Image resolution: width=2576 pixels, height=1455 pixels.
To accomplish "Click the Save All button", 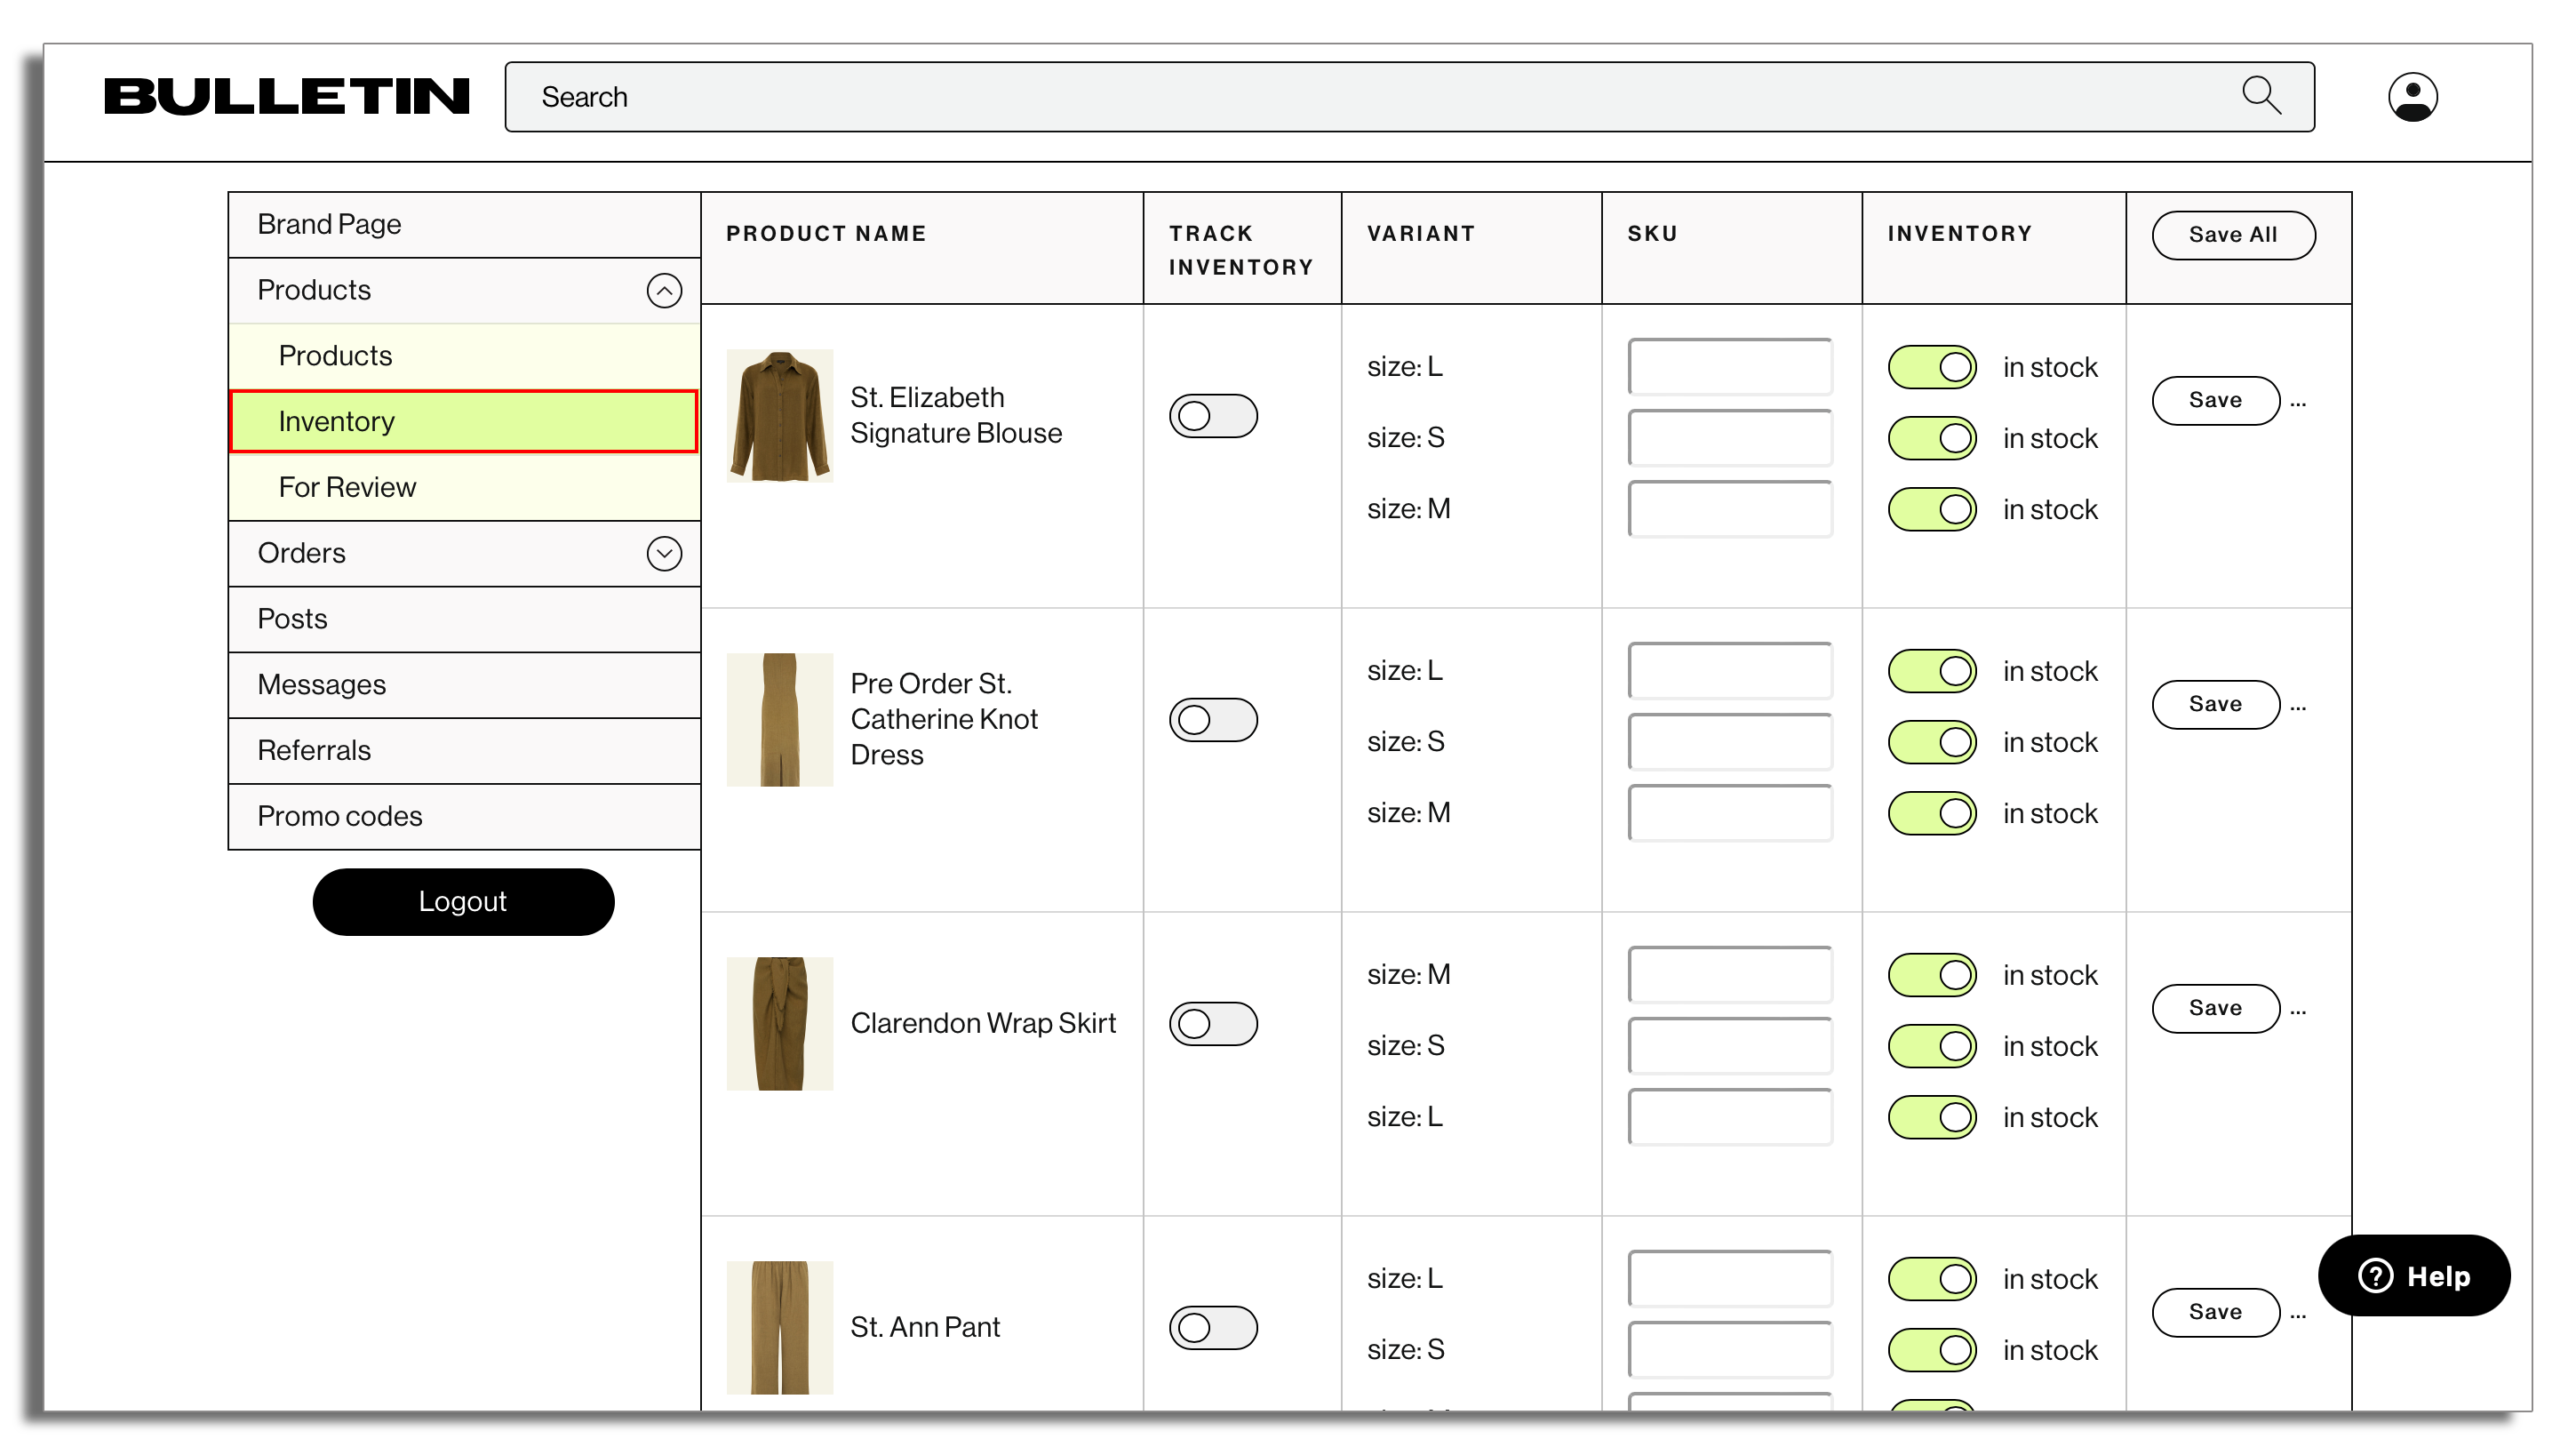I will (2232, 235).
